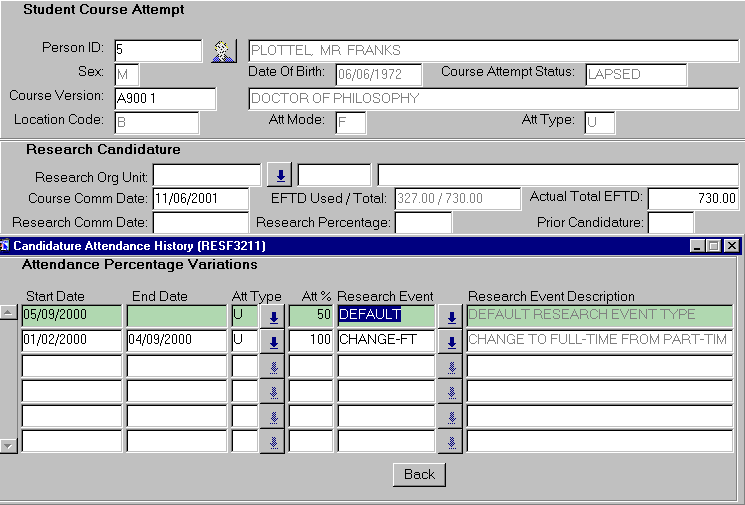Minimize the Candidature Attendance History window
Viewport: 745px width, 505px height.
pyautogui.click(x=697, y=246)
